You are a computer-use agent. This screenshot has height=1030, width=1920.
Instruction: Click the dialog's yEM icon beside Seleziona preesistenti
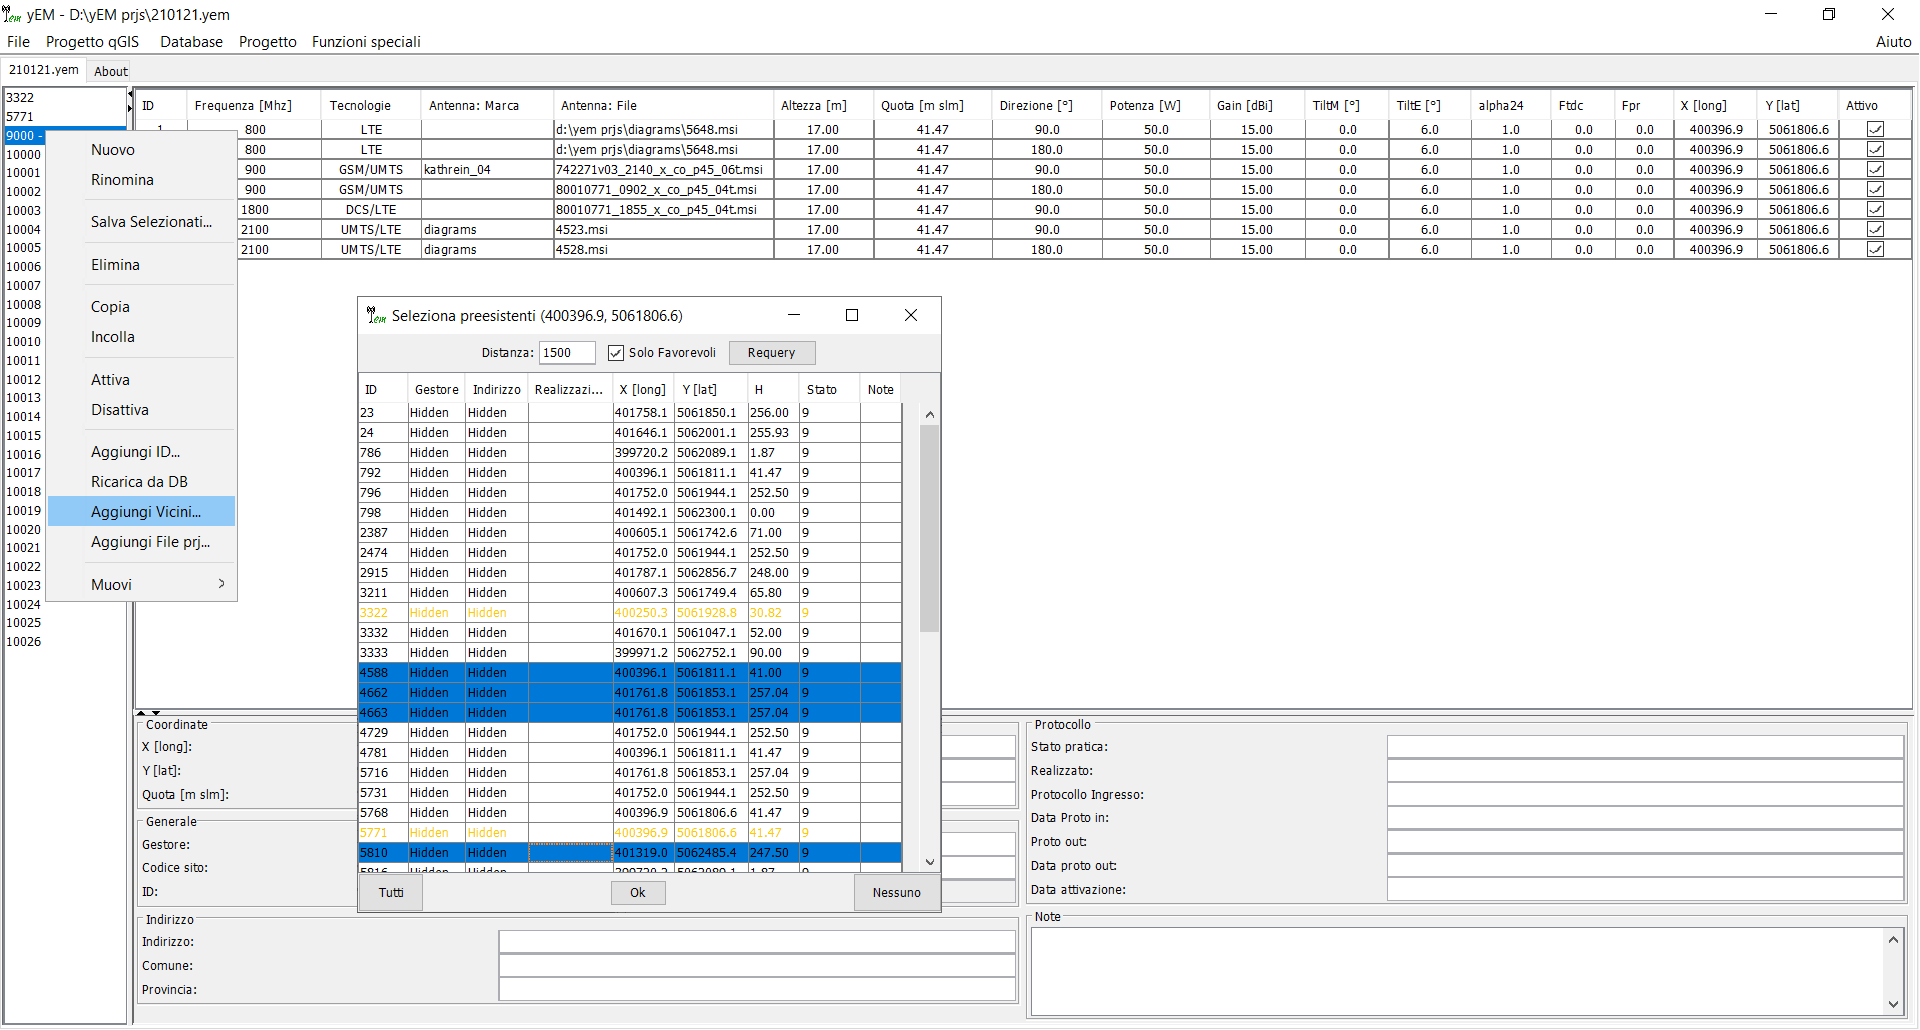click(x=376, y=316)
